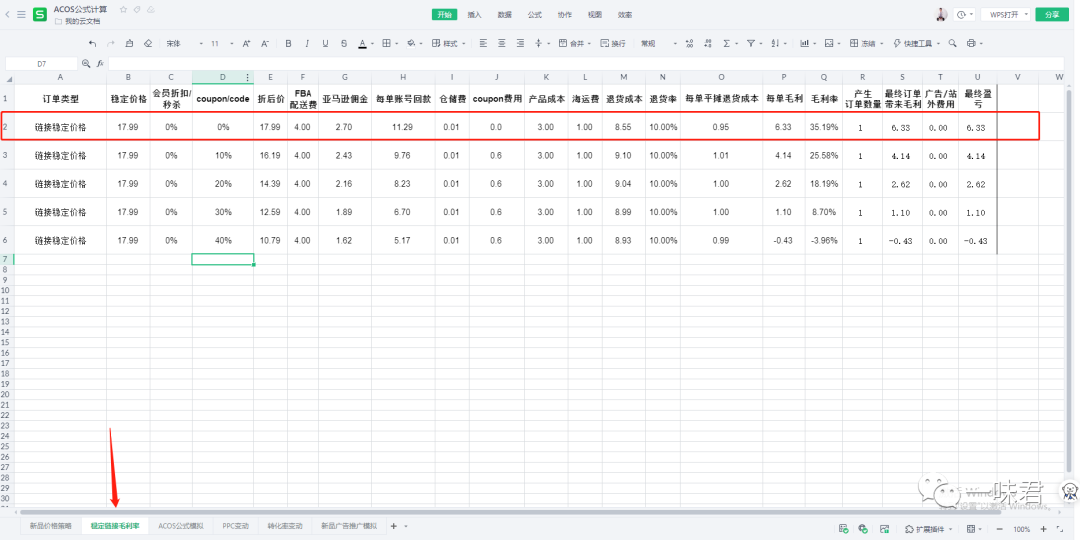Click the magnifier search icon in toolbar
Image resolution: width=1080 pixels, height=540 pixels.
point(952,44)
